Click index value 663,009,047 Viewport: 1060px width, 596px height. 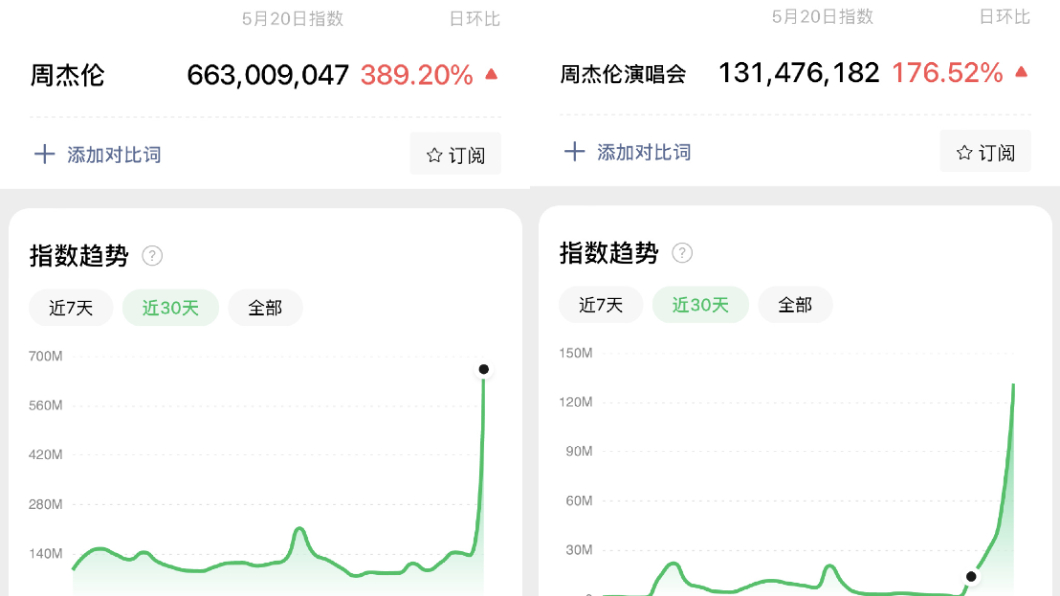(268, 75)
